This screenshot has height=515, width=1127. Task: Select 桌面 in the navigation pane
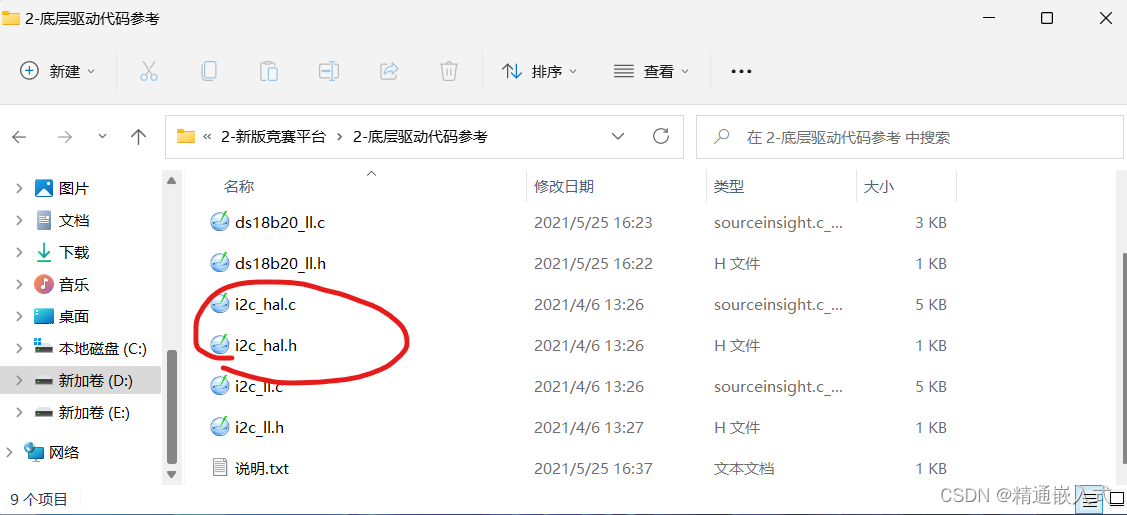(73, 316)
